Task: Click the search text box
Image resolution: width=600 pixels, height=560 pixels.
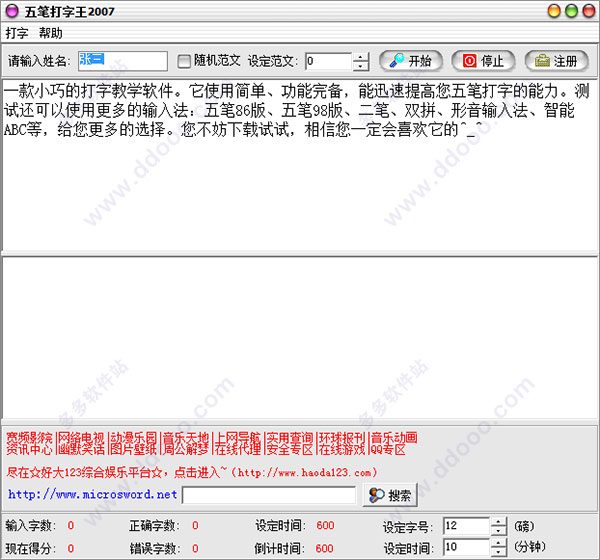Action: tap(269, 495)
